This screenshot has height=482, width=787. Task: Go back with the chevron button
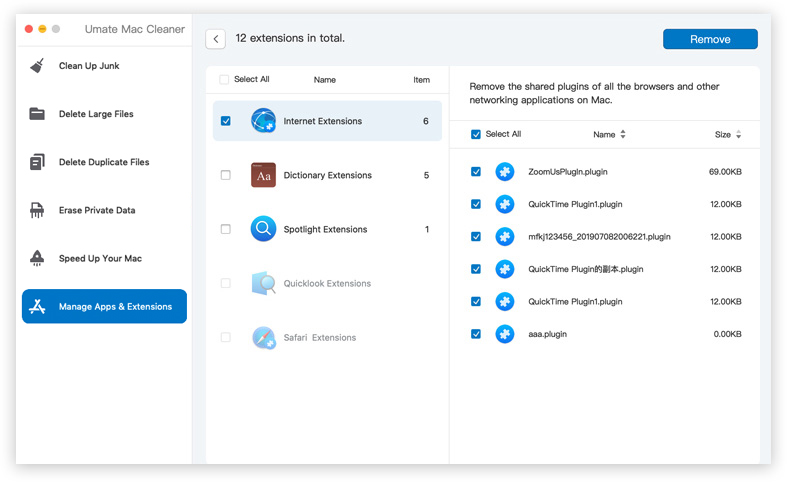[215, 39]
